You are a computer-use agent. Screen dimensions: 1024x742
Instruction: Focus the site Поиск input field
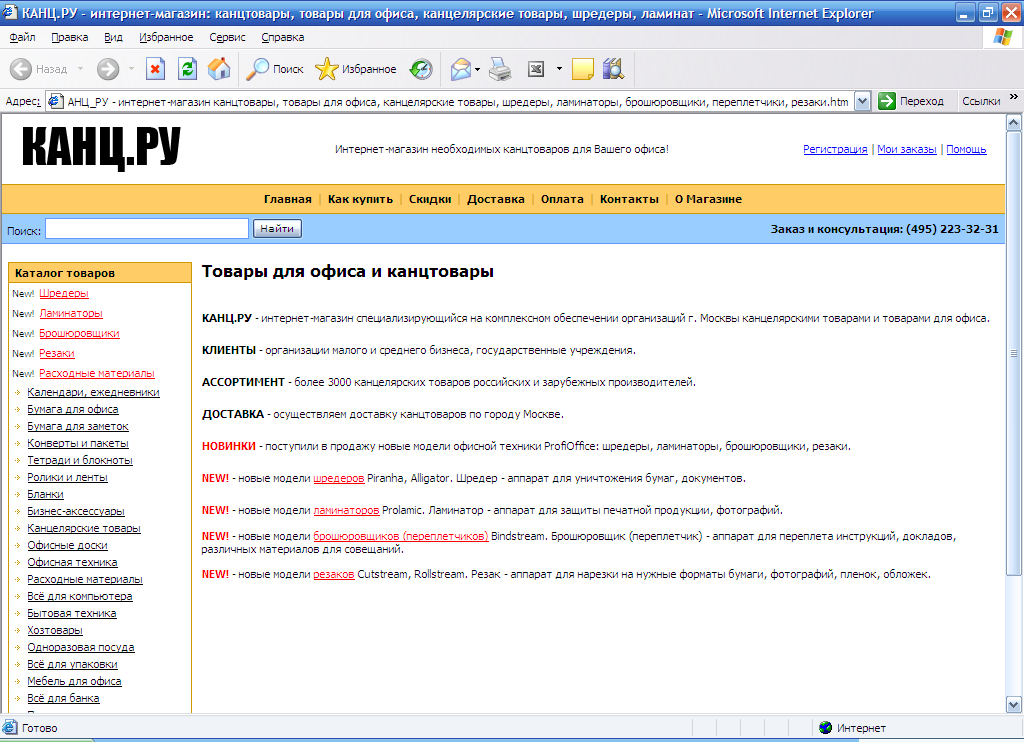pyautogui.click(x=147, y=229)
